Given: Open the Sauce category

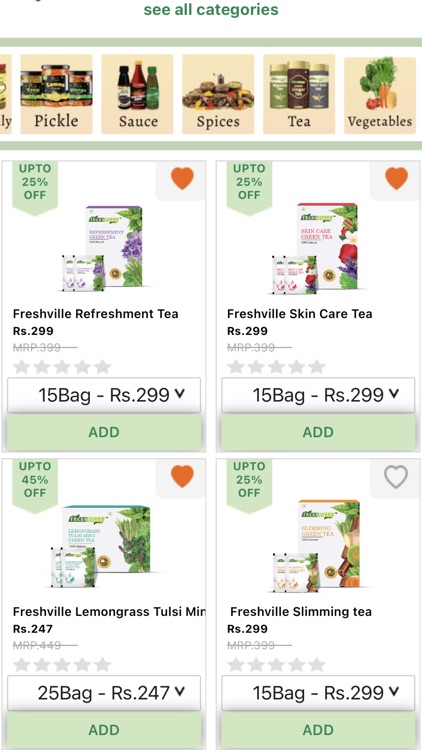Looking at the screenshot, I should [137, 94].
